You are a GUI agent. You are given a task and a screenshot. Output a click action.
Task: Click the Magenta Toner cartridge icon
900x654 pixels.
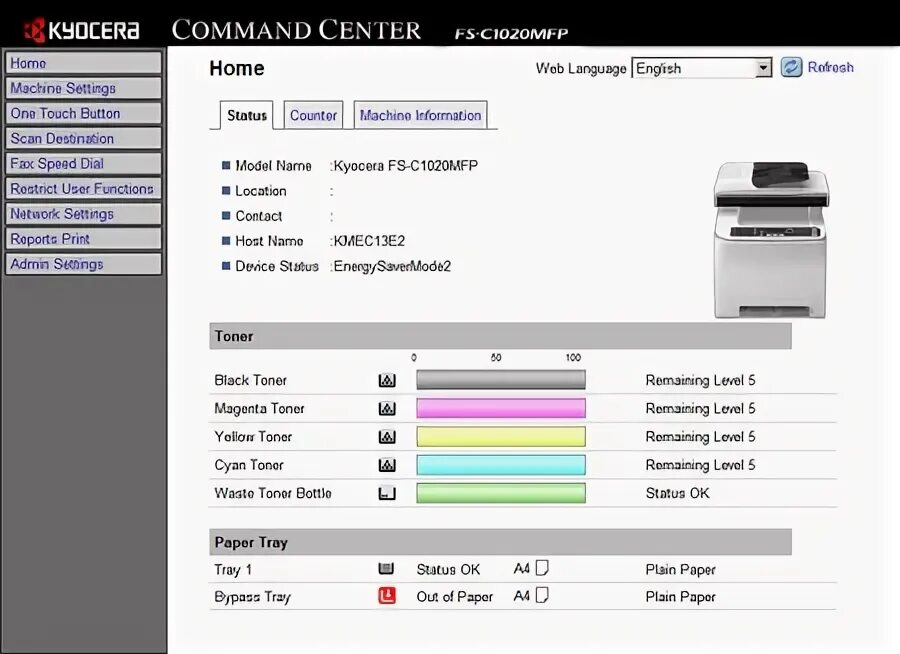click(x=387, y=408)
